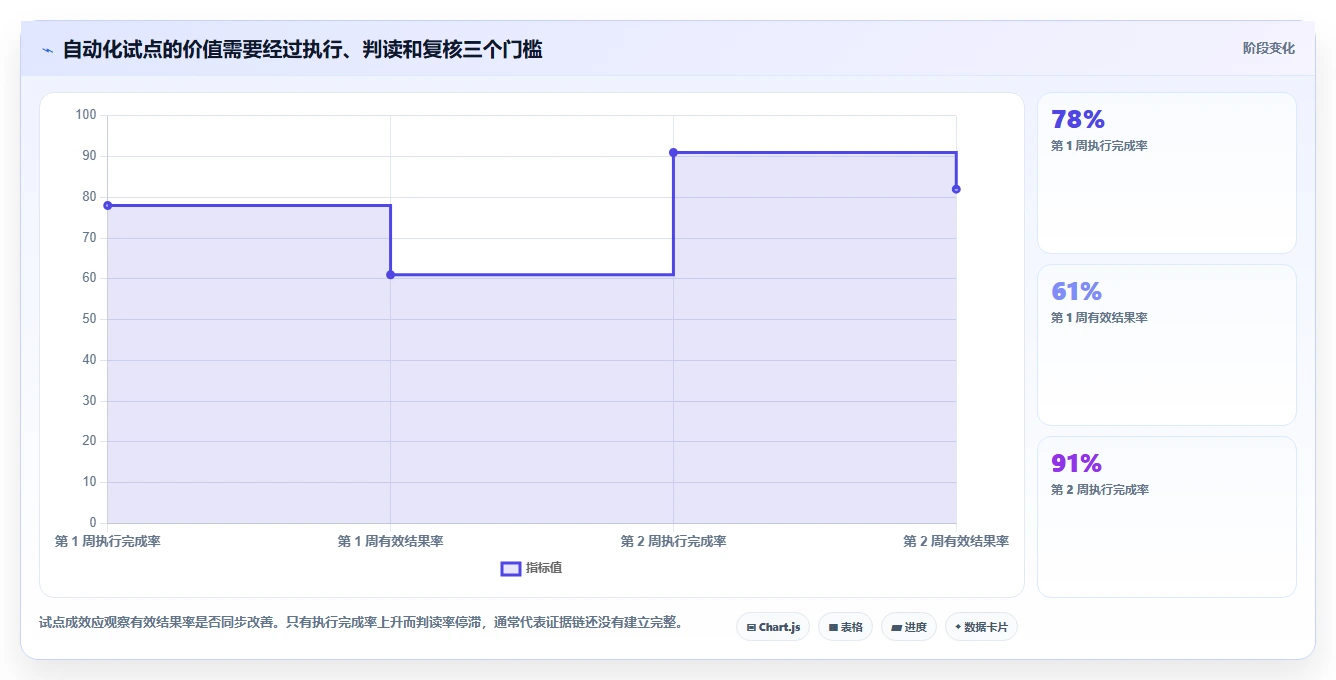This screenshot has width=1336, height=680.
Task: Click 第 1 周有效结果率 label in the second card
Action: (x=1099, y=318)
